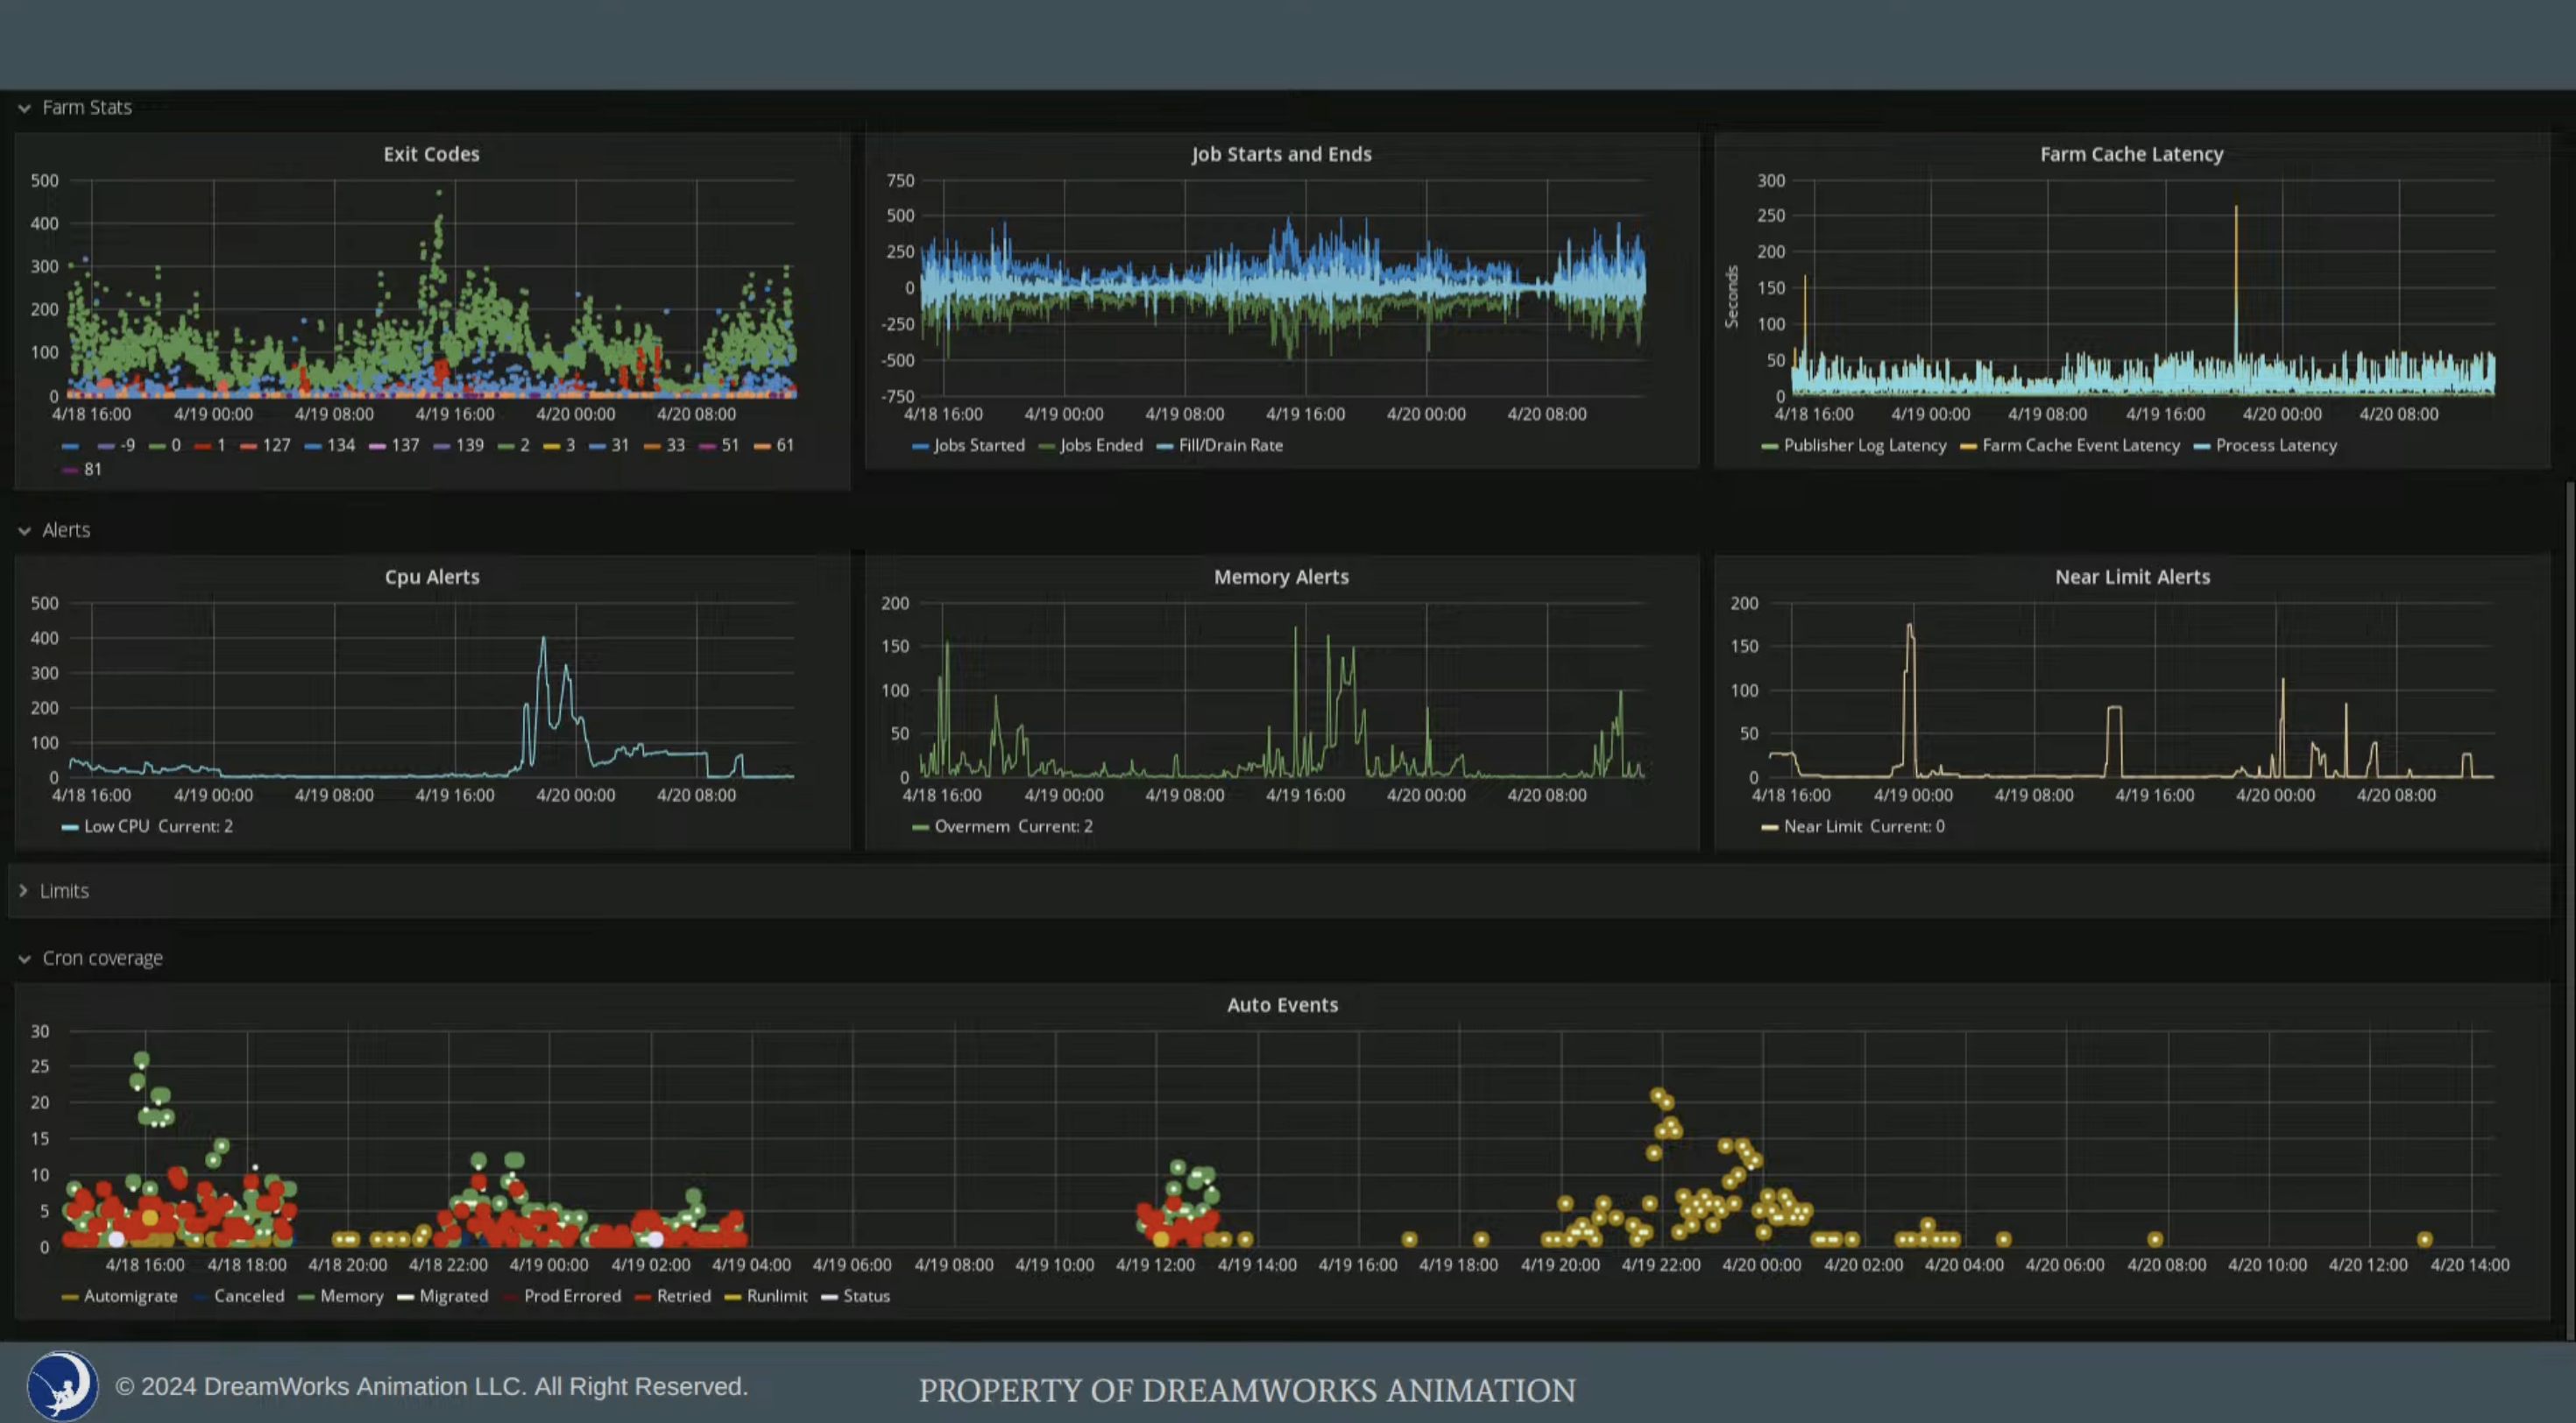The width and height of the screenshot is (2576, 1423).
Task: Toggle exit code 137 series in legend
Action: 404,445
